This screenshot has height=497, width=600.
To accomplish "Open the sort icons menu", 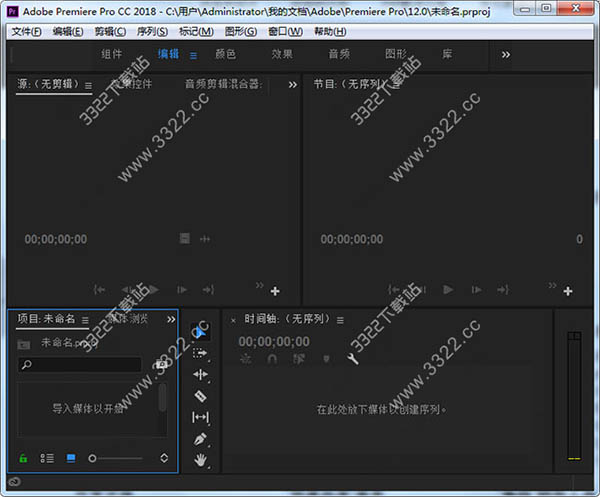I will (x=164, y=458).
